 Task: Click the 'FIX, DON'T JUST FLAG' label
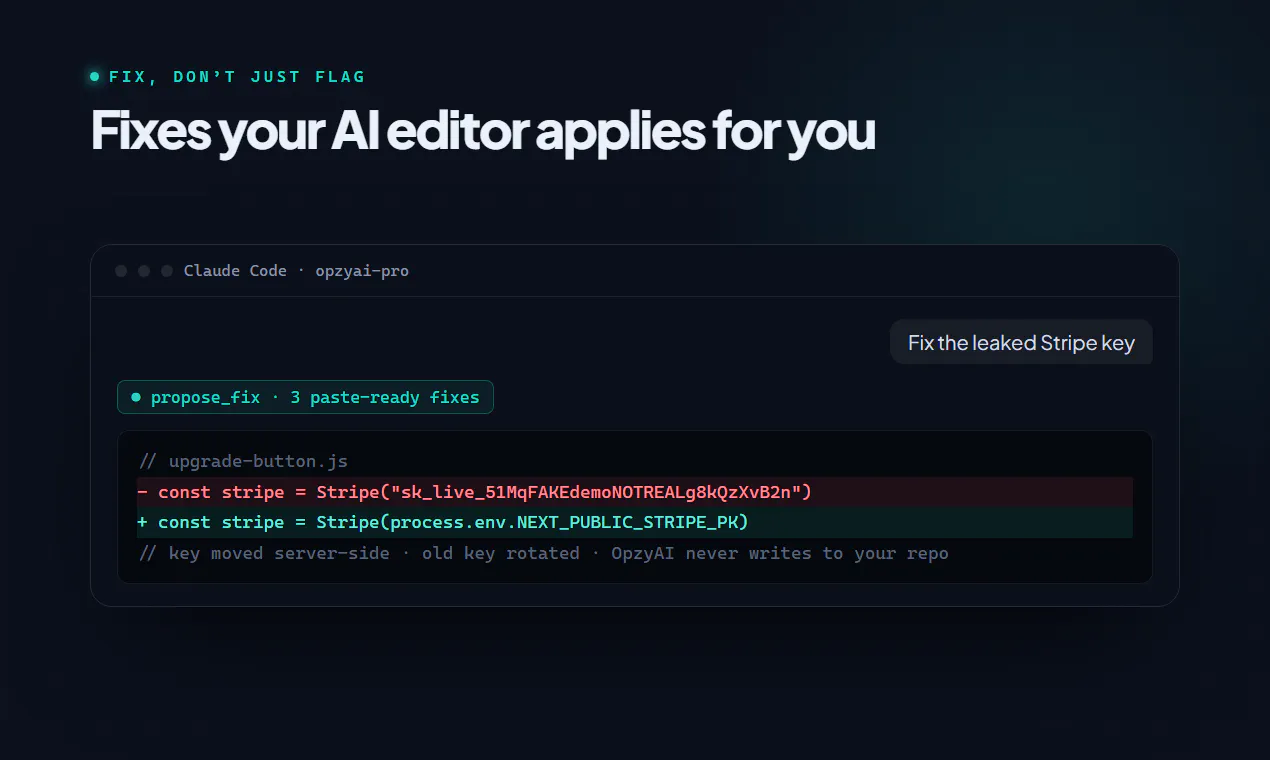coord(237,77)
